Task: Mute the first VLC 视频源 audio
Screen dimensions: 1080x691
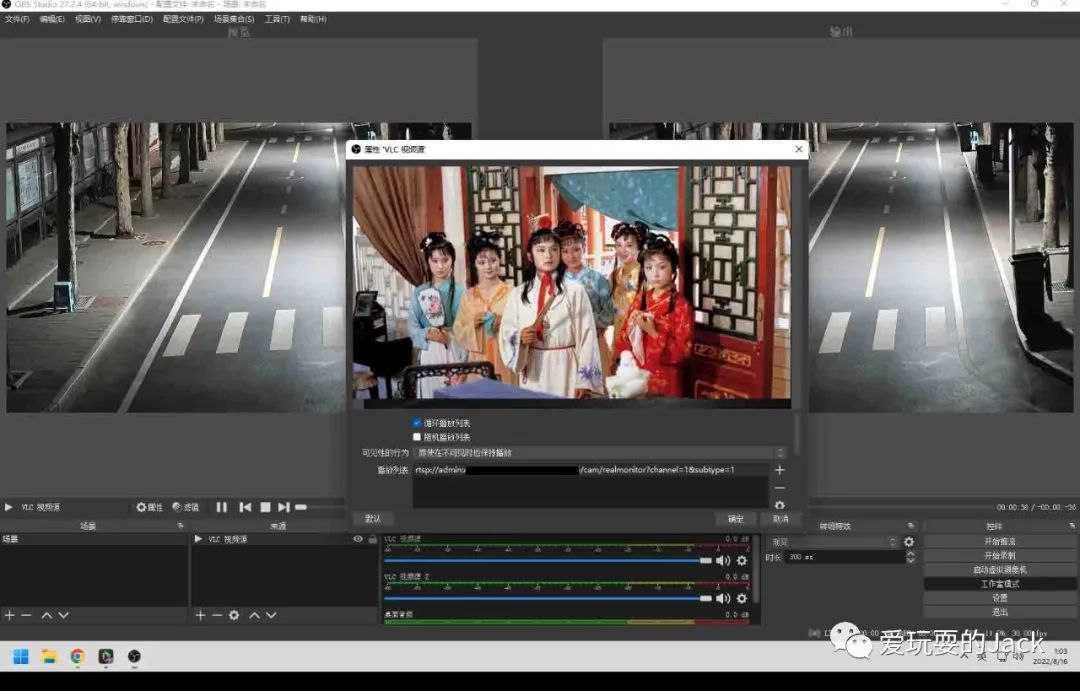Action: [723, 561]
